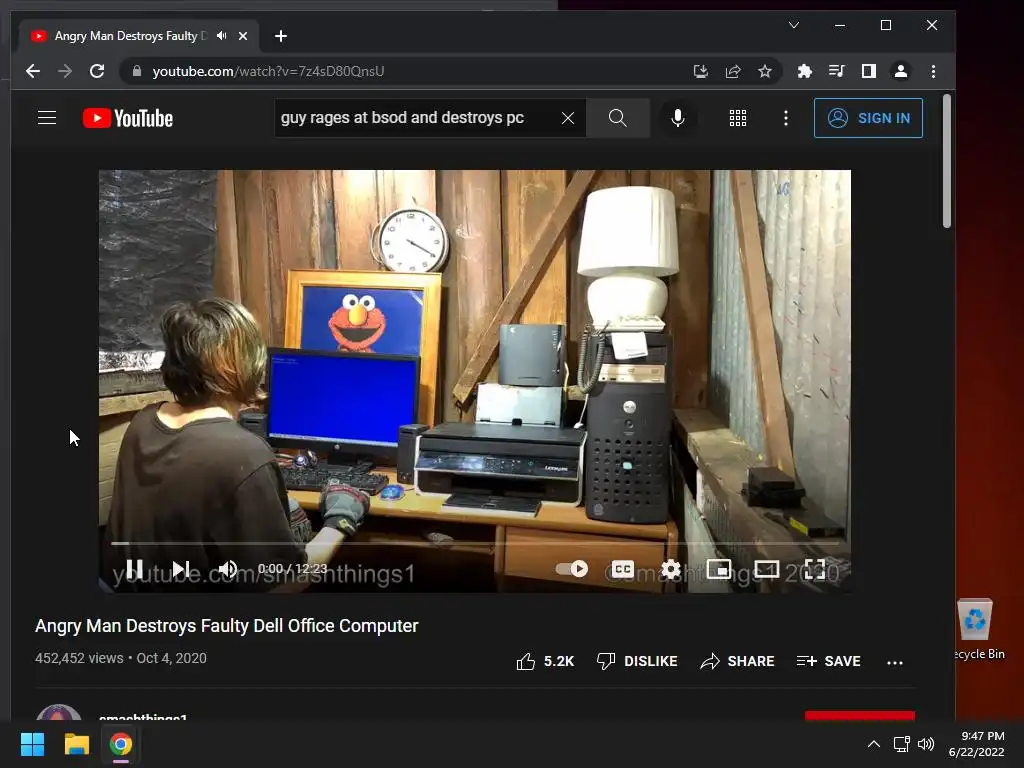Toggle the autoplay switch
This screenshot has height=768, width=1024.
(571, 569)
